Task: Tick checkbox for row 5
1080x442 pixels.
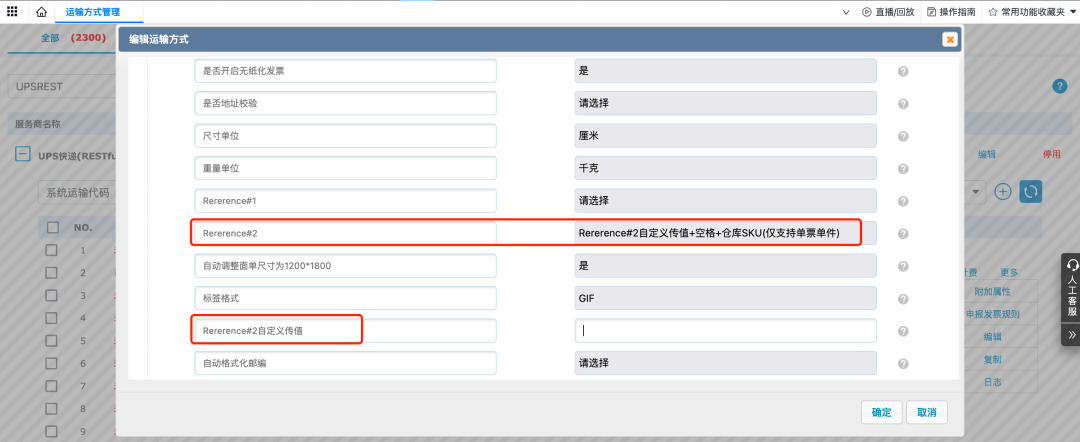Action: pos(52,341)
